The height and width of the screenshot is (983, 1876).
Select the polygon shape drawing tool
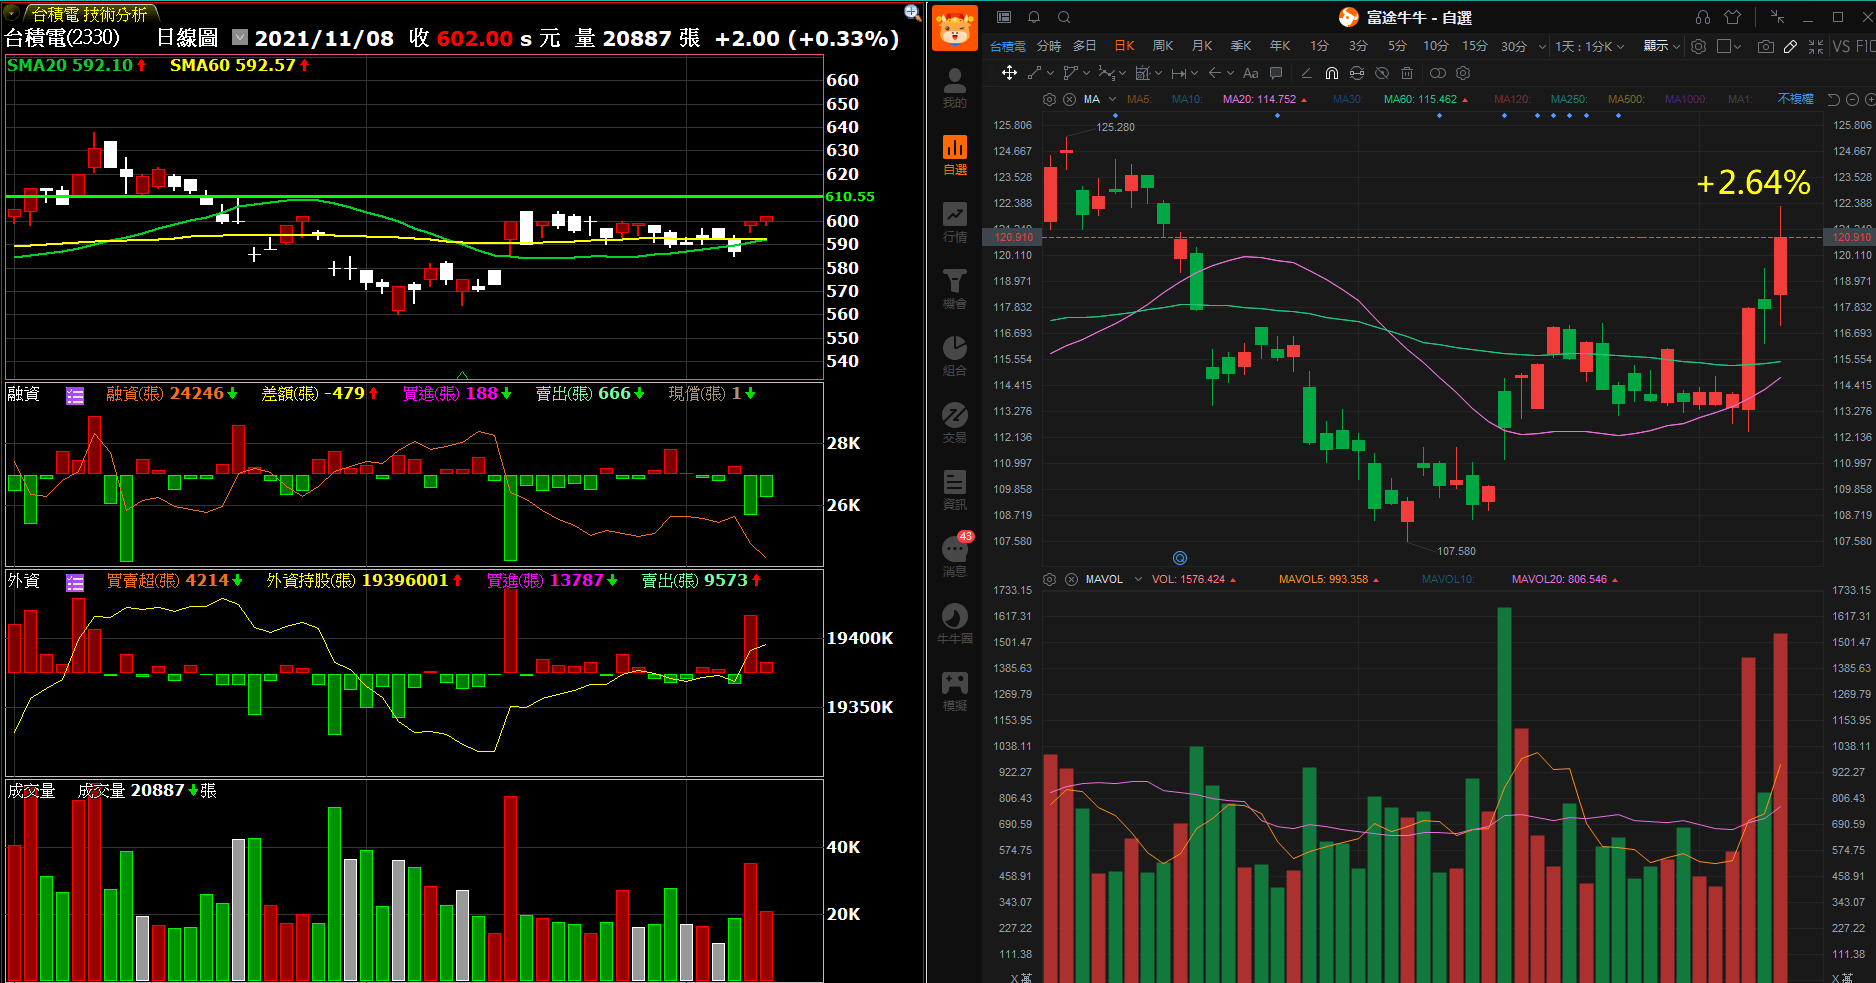pyautogui.click(x=1070, y=73)
